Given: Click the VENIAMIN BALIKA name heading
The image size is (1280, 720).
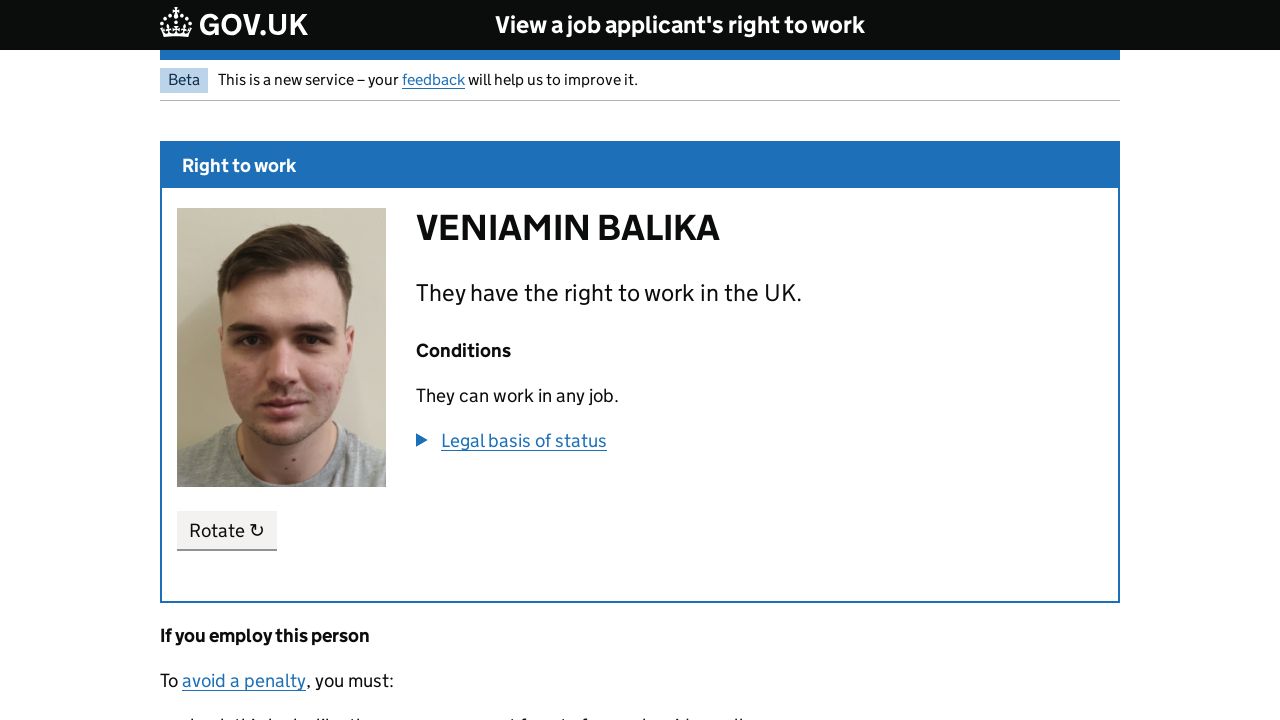Looking at the screenshot, I should click(x=567, y=228).
